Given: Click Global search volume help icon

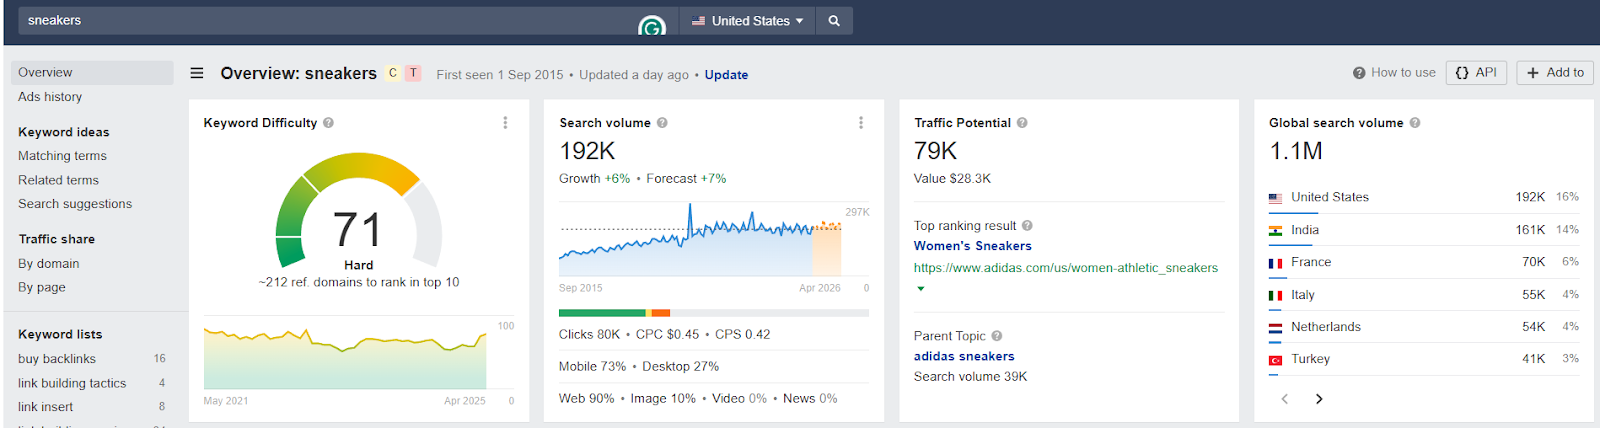Looking at the screenshot, I should point(1415,123).
